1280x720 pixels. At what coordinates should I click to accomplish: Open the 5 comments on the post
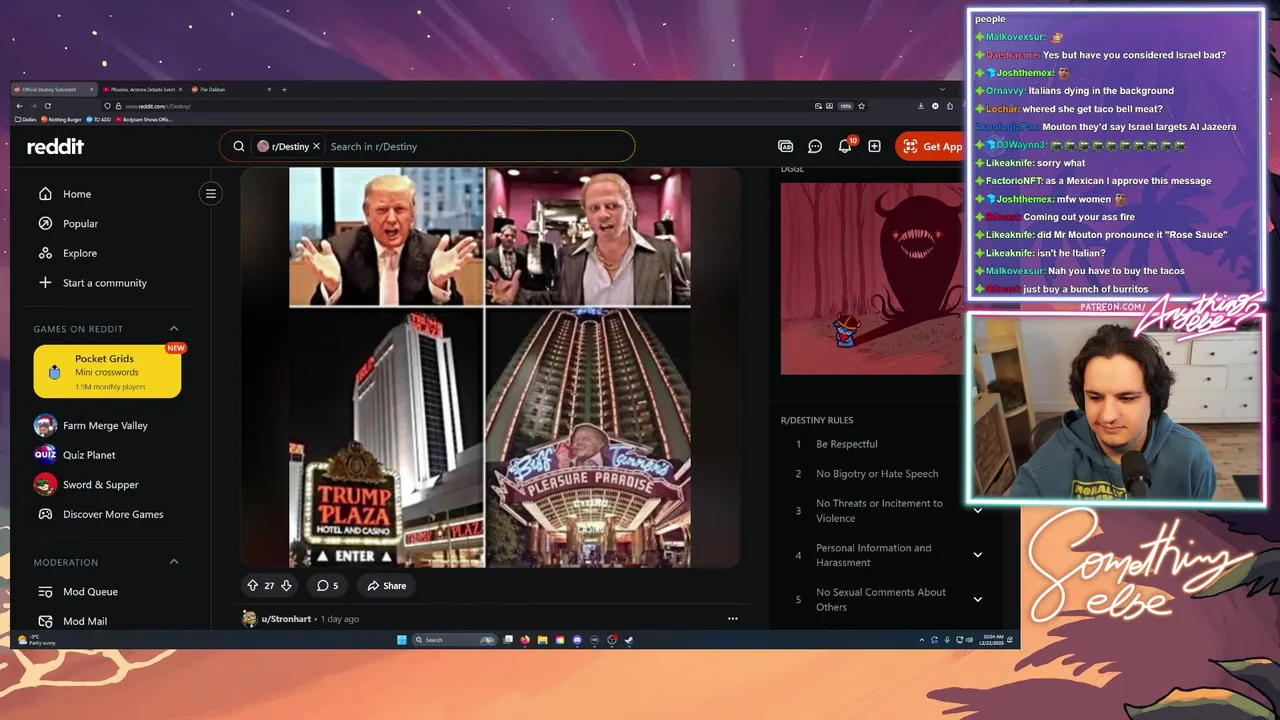(x=327, y=586)
